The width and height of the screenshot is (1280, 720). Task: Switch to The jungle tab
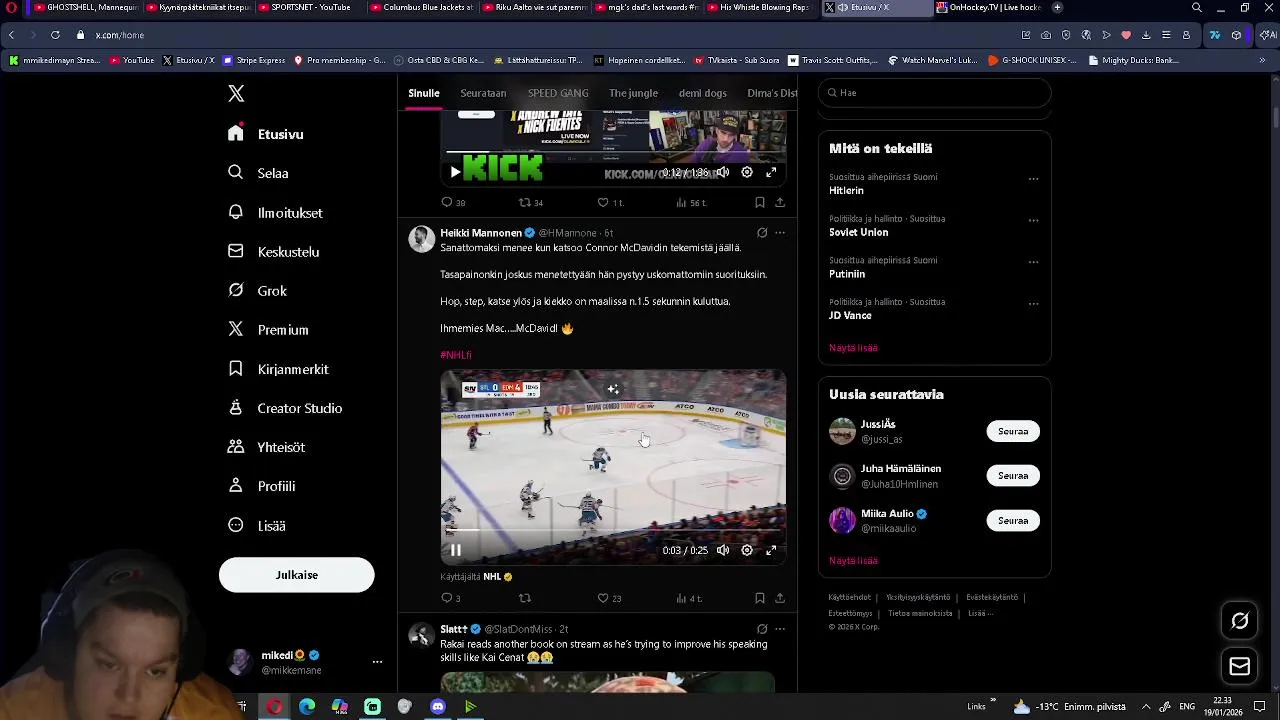pyautogui.click(x=633, y=93)
